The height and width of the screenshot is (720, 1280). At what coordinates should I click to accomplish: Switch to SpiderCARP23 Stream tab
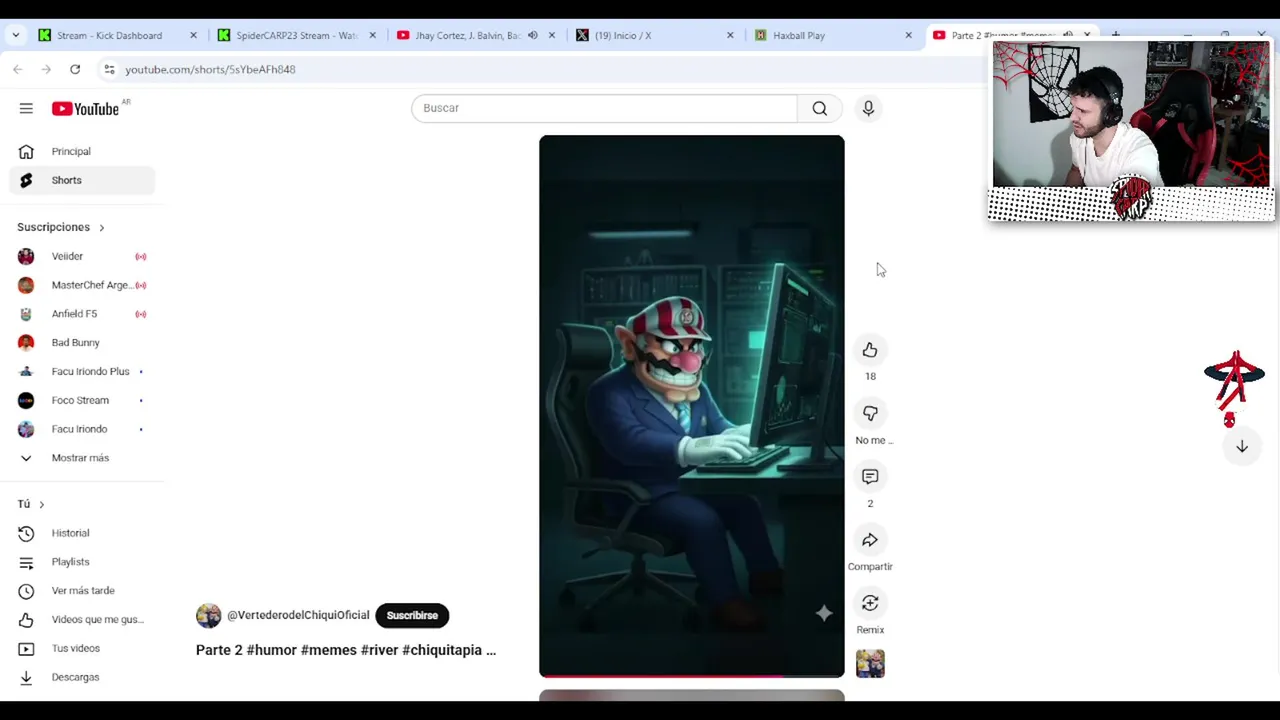pos(296,35)
